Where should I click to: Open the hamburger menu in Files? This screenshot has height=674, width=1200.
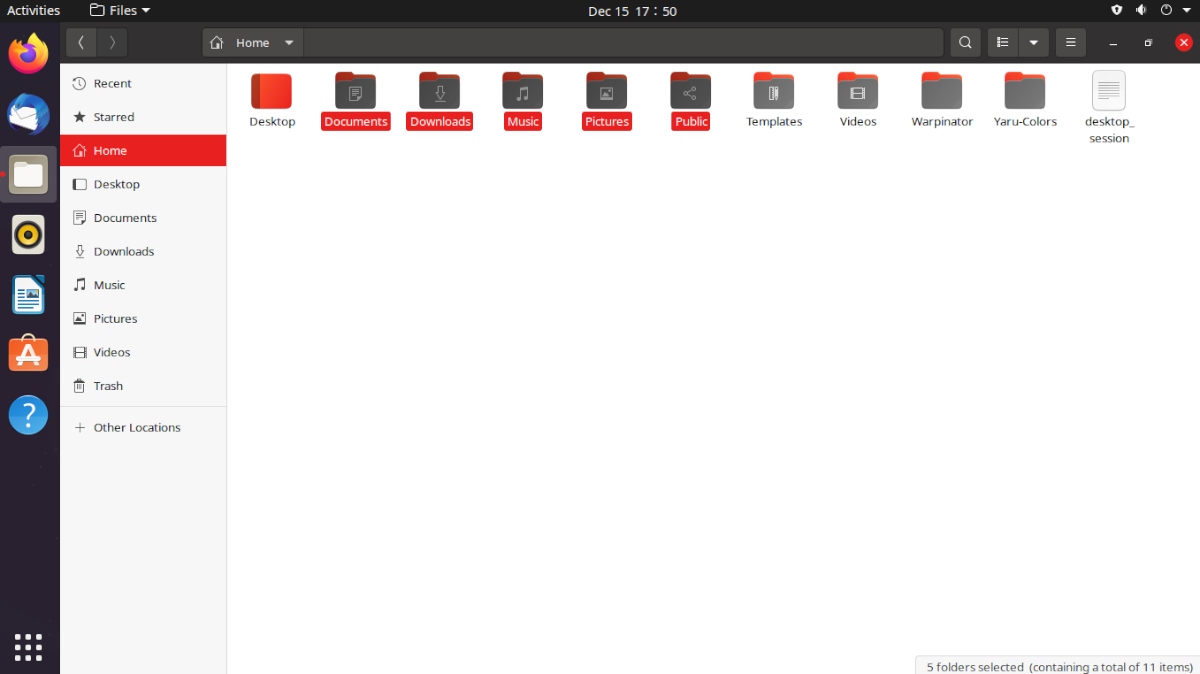1070,42
